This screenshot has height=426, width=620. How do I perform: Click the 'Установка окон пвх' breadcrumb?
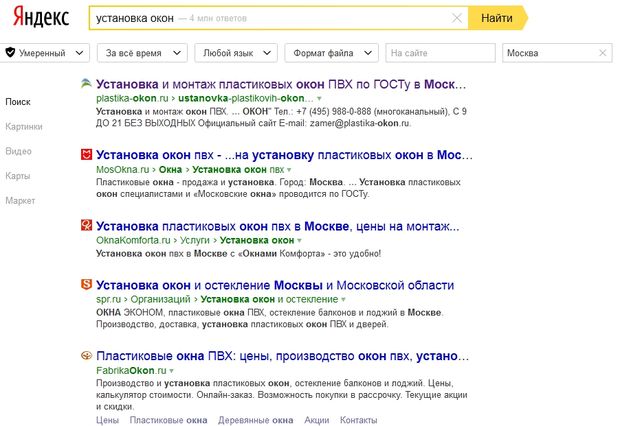(x=238, y=169)
